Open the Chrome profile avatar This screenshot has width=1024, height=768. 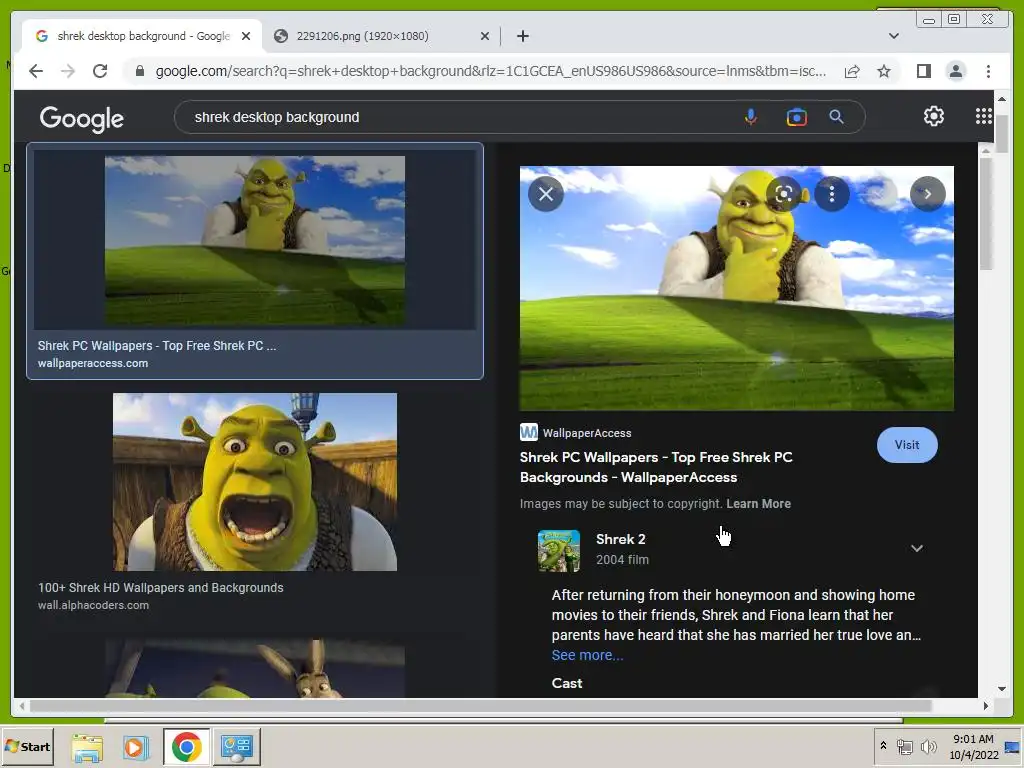955,71
